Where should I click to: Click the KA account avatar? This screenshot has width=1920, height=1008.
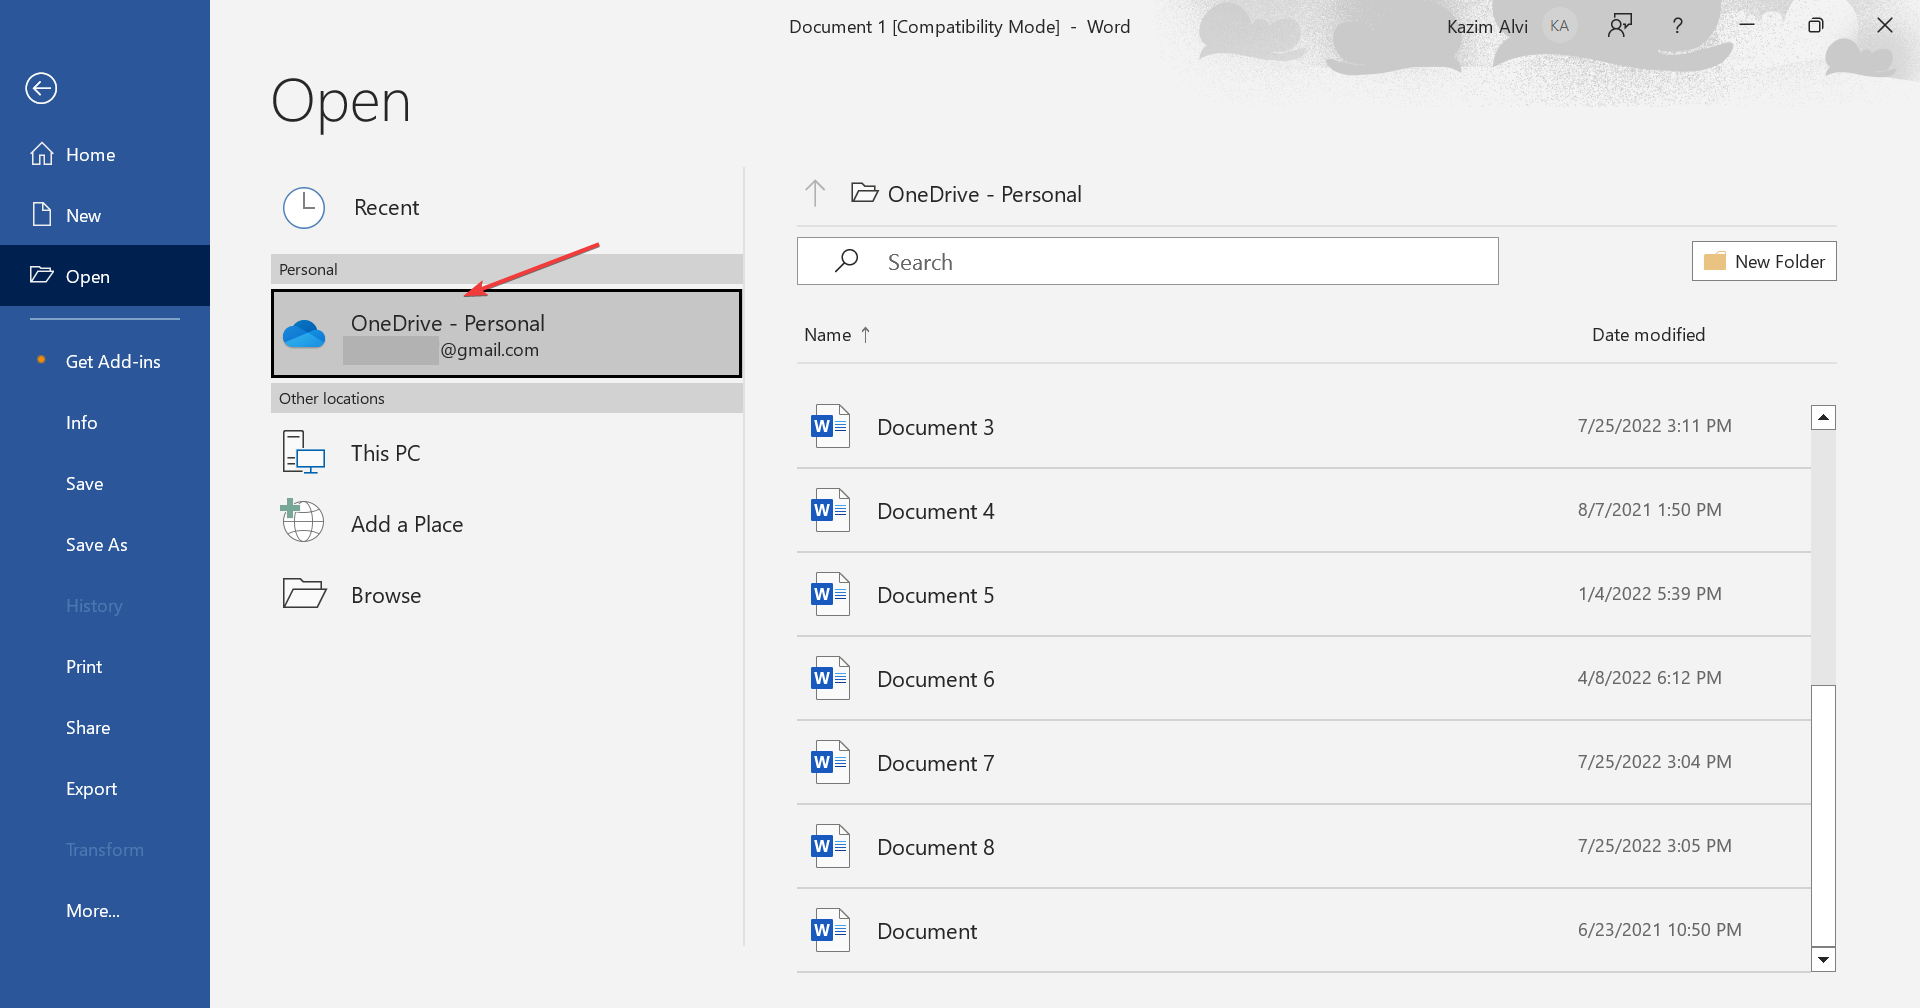tap(1559, 26)
